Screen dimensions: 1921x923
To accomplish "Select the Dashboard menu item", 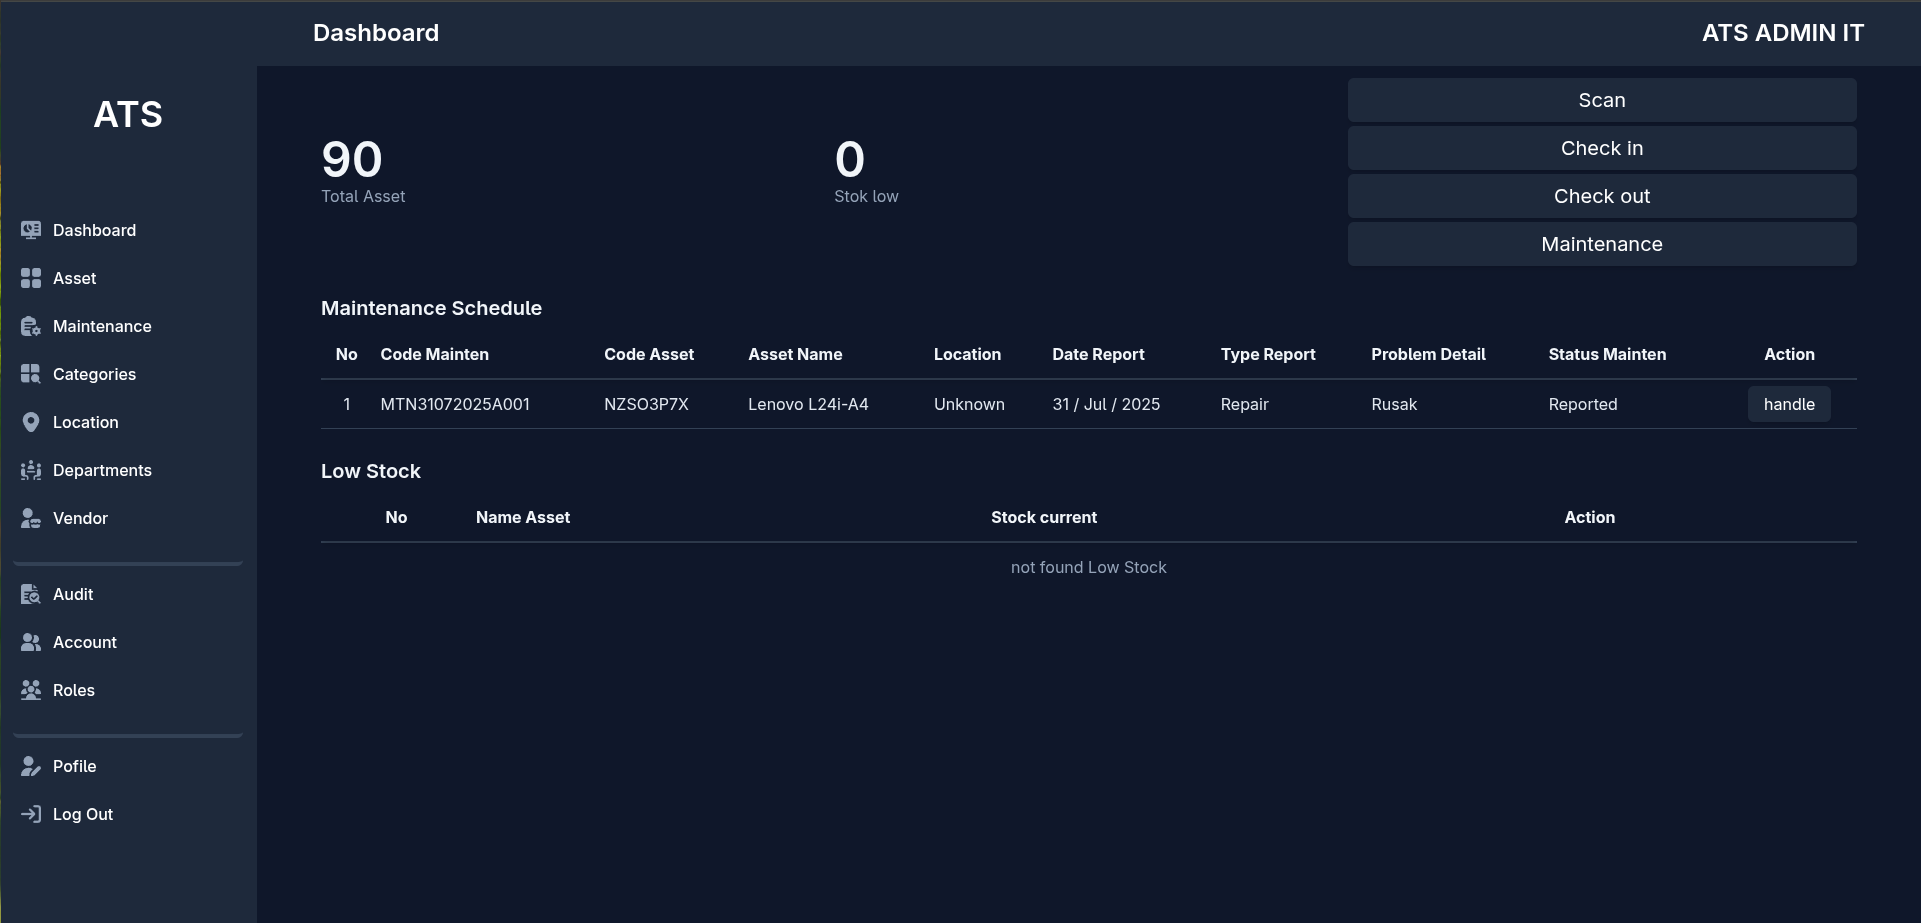I will coord(94,229).
